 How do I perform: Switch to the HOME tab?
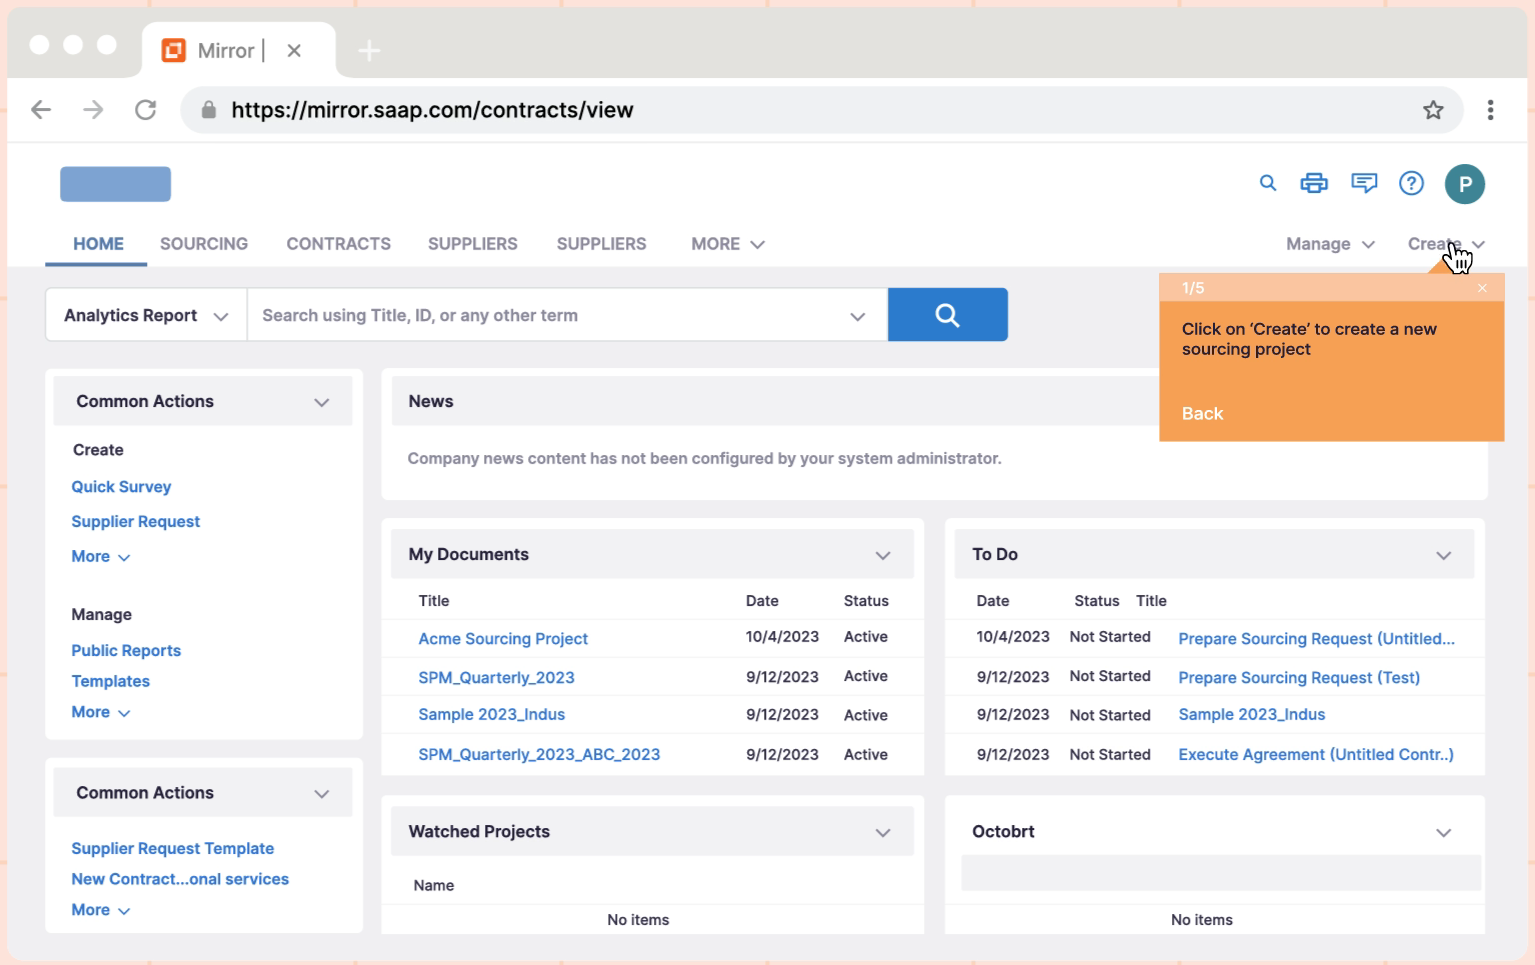click(98, 244)
